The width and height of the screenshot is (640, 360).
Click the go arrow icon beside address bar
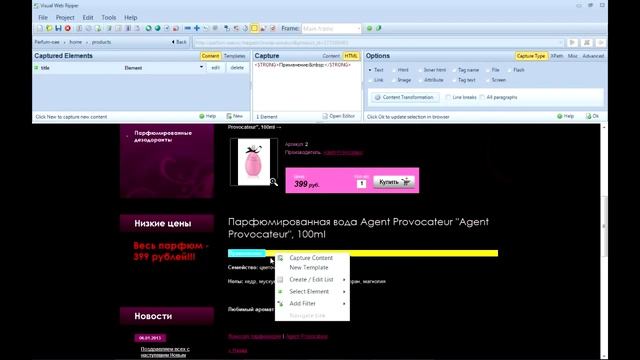[x=573, y=42]
